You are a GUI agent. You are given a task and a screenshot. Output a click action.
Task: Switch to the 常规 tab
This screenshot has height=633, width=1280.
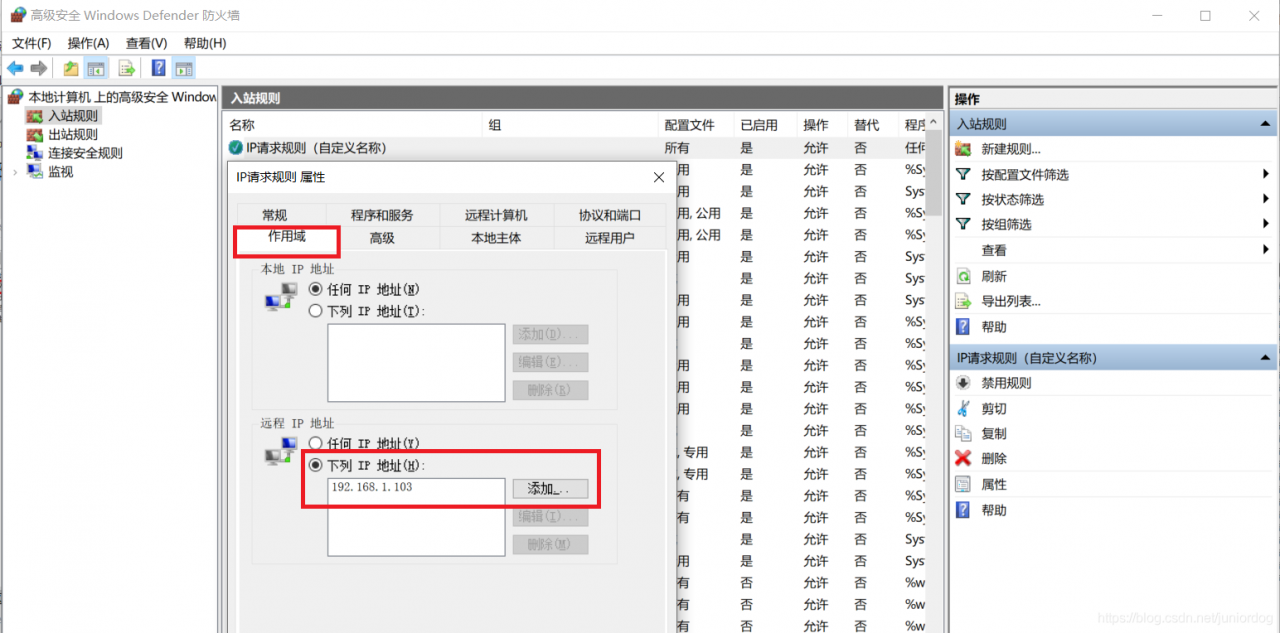click(x=275, y=215)
